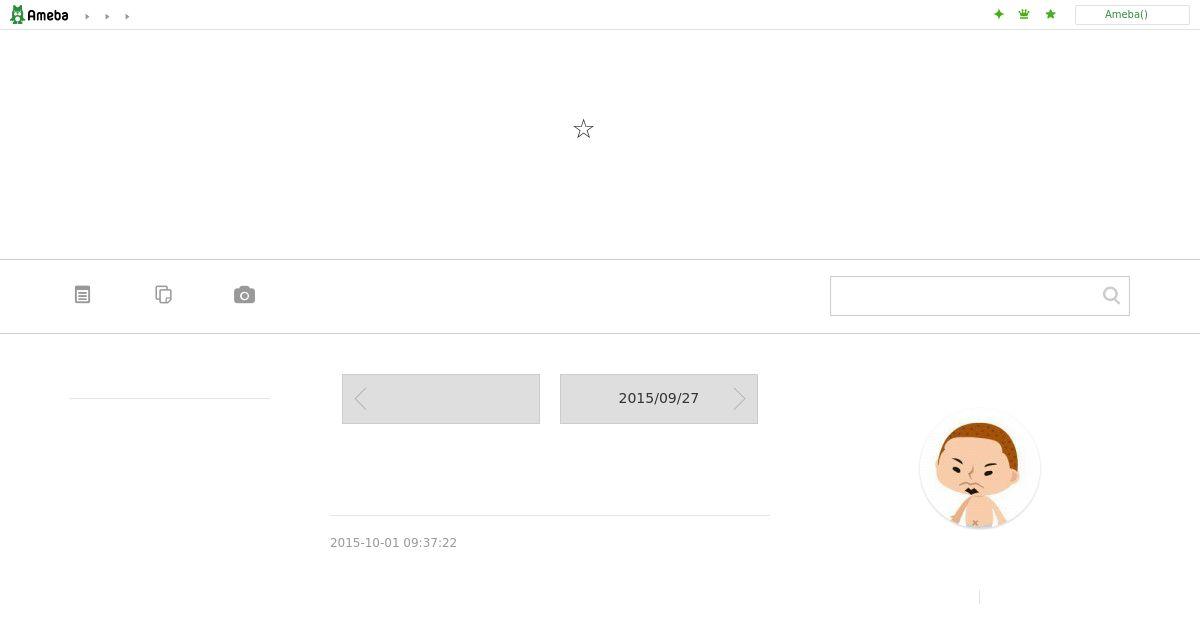Click the solid green star icon
Image resolution: width=1200 pixels, height=630 pixels.
(x=1050, y=14)
